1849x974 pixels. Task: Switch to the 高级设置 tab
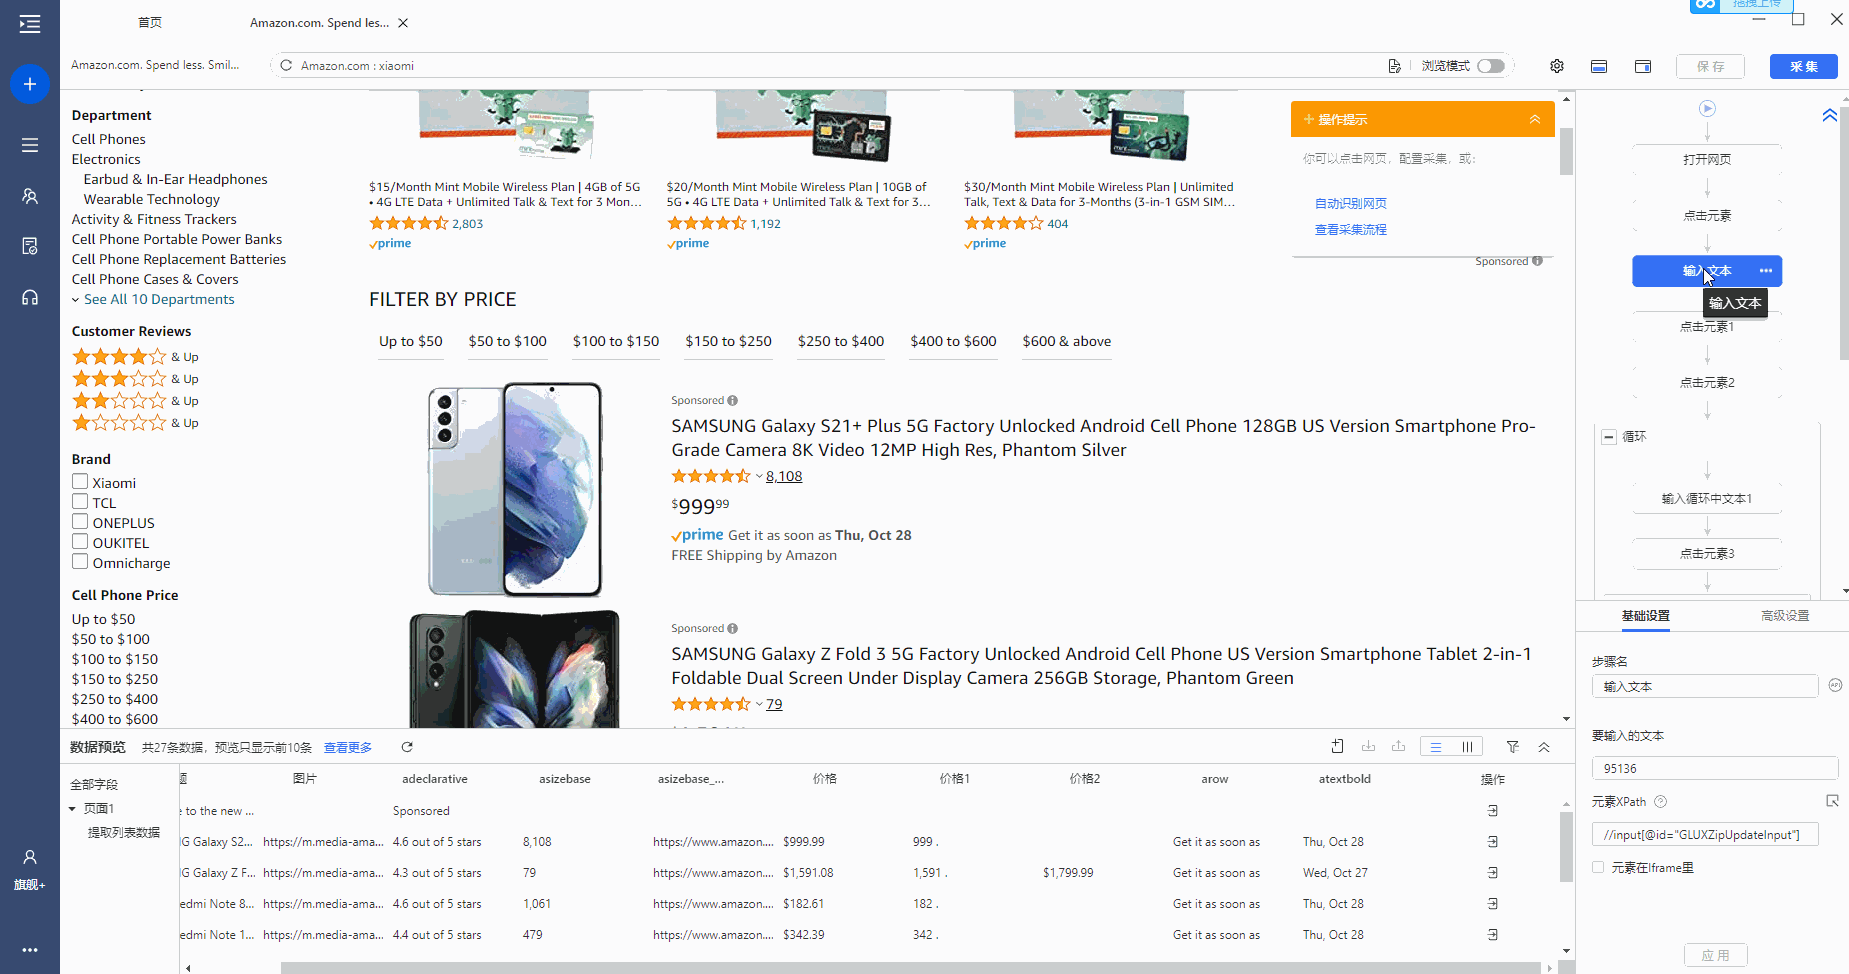pos(1785,616)
